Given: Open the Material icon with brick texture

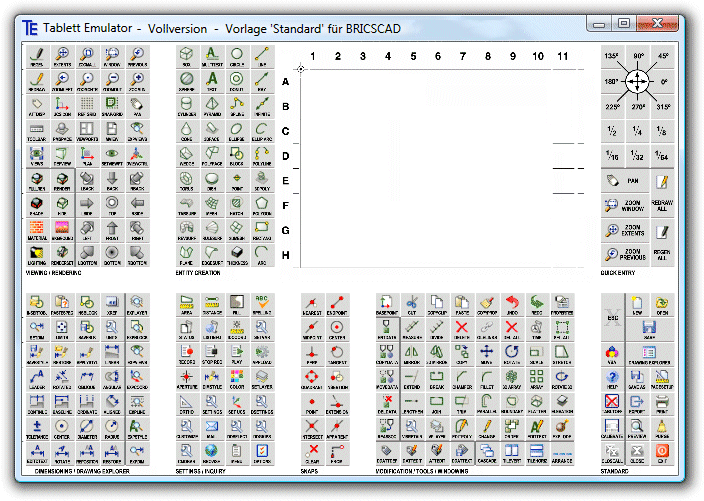Looking at the screenshot, I should point(37,230).
